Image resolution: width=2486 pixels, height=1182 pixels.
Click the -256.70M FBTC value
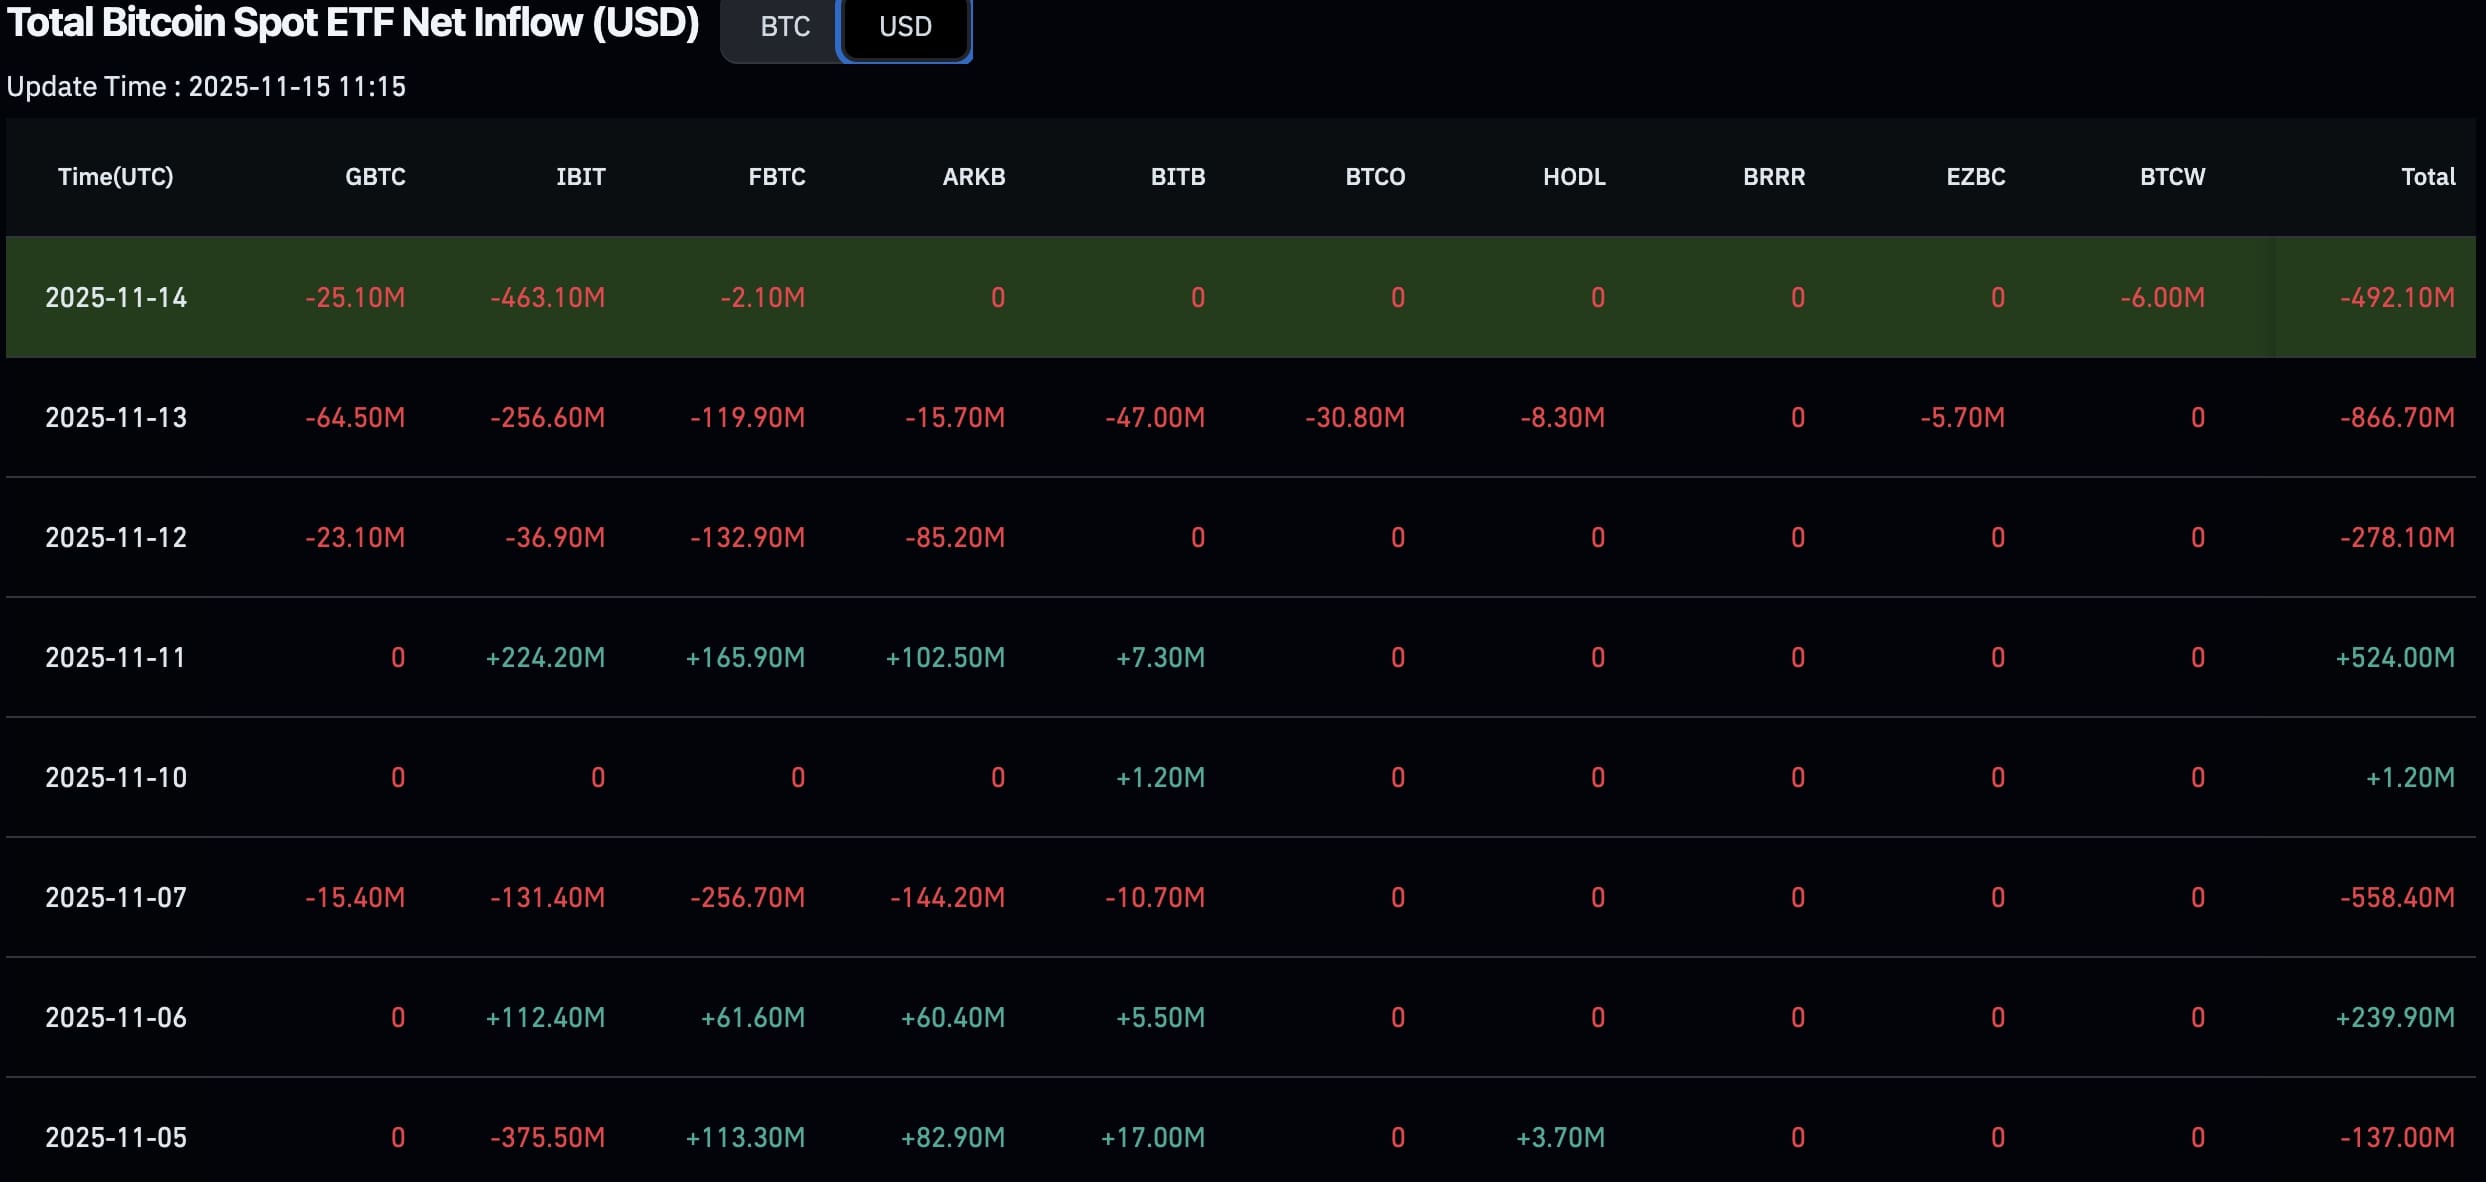click(x=748, y=898)
